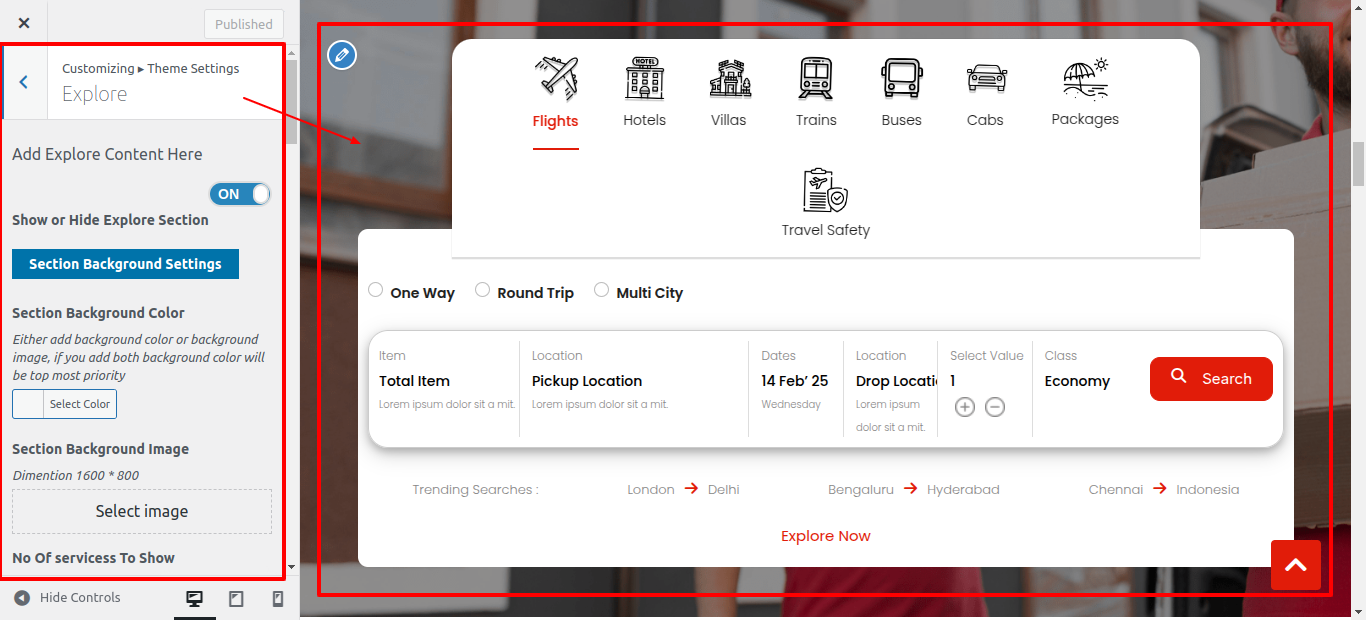Image resolution: width=1366 pixels, height=620 pixels.
Task: Select the Multi City radio button
Action: point(601,290)
